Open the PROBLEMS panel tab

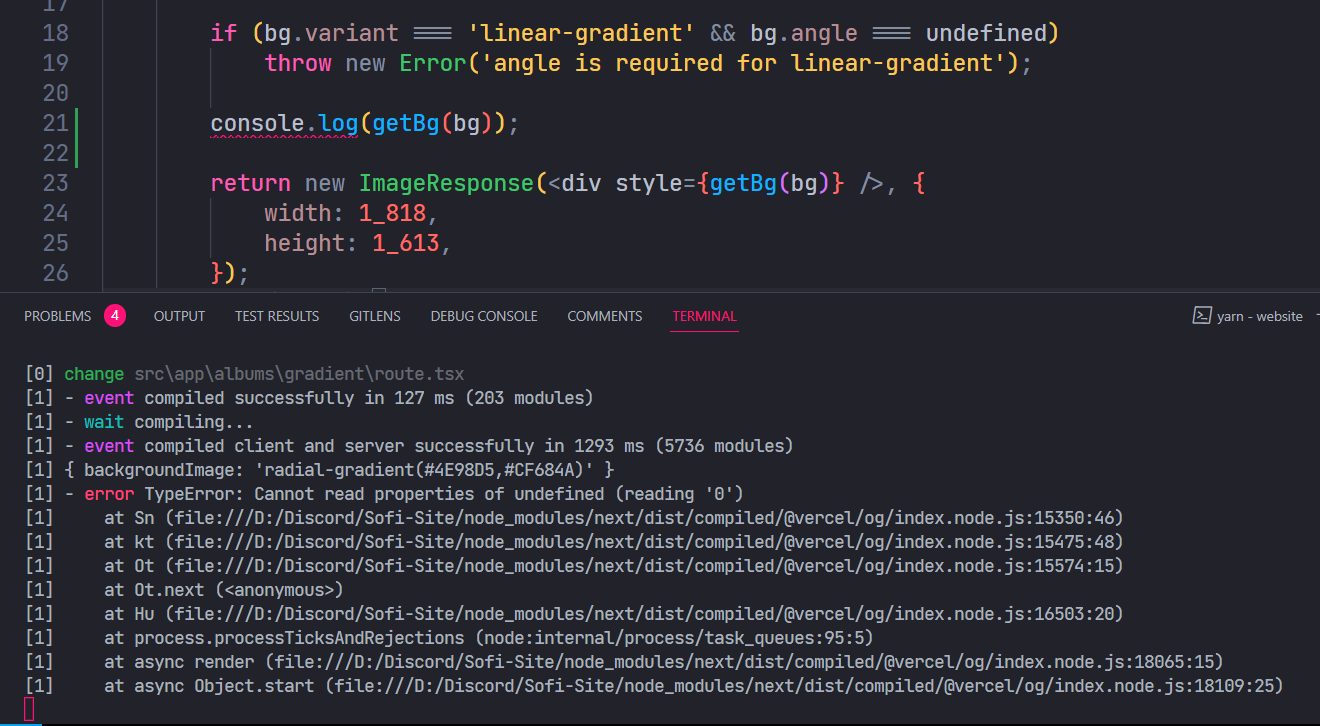click(x=57, y=315)
